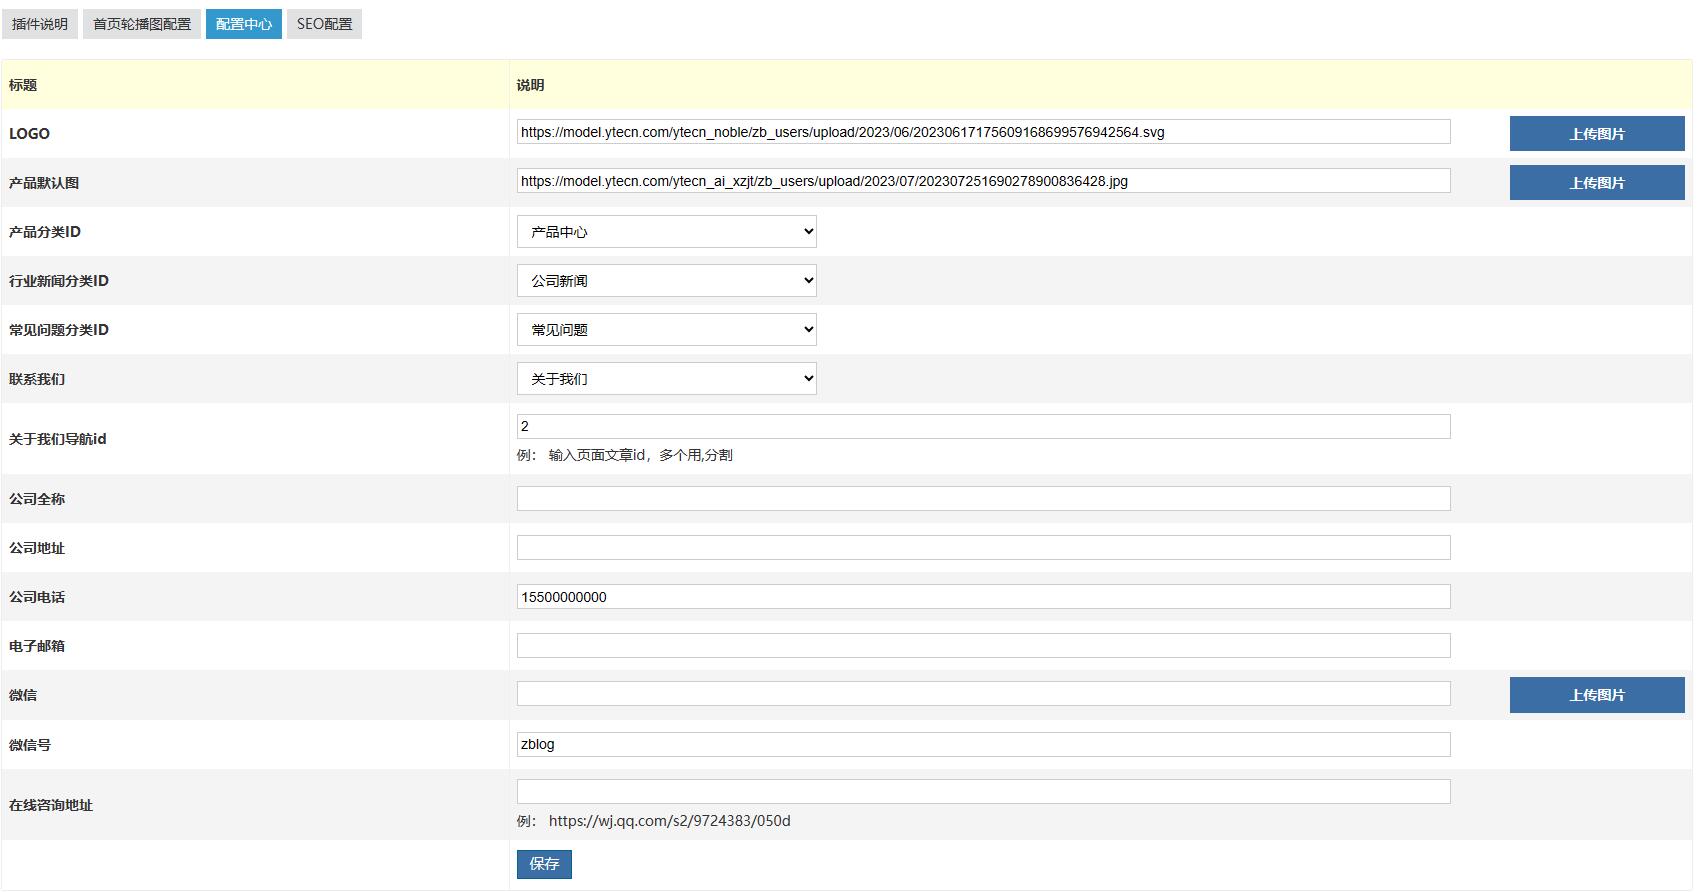Click the LOGO URL input field
This screenshot has width=1700, height=892.
(983, 132)
